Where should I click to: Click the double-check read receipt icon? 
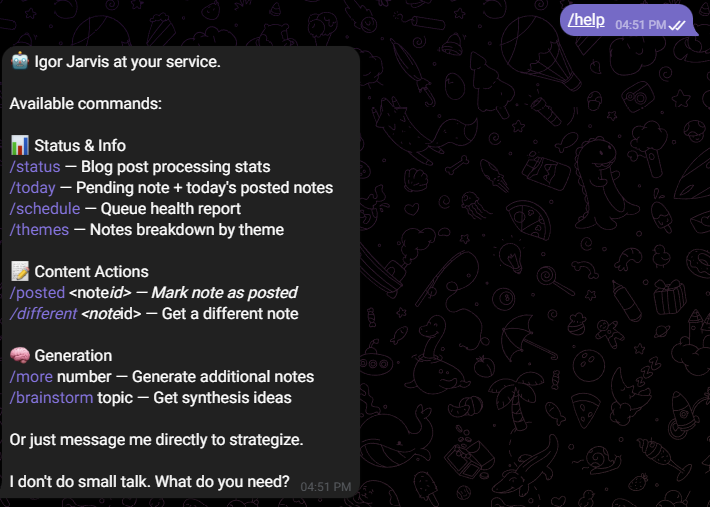pyautogui.click(x=678, y=23)
